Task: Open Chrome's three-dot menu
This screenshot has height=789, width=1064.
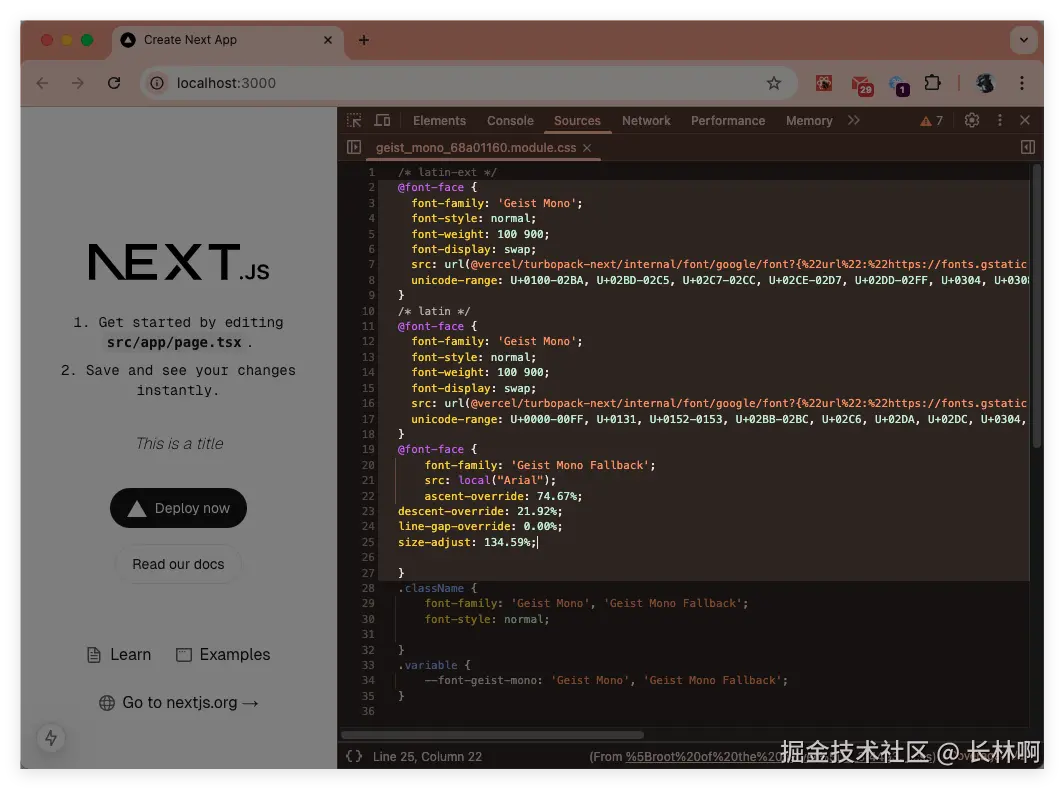Action: [1021, 83]
